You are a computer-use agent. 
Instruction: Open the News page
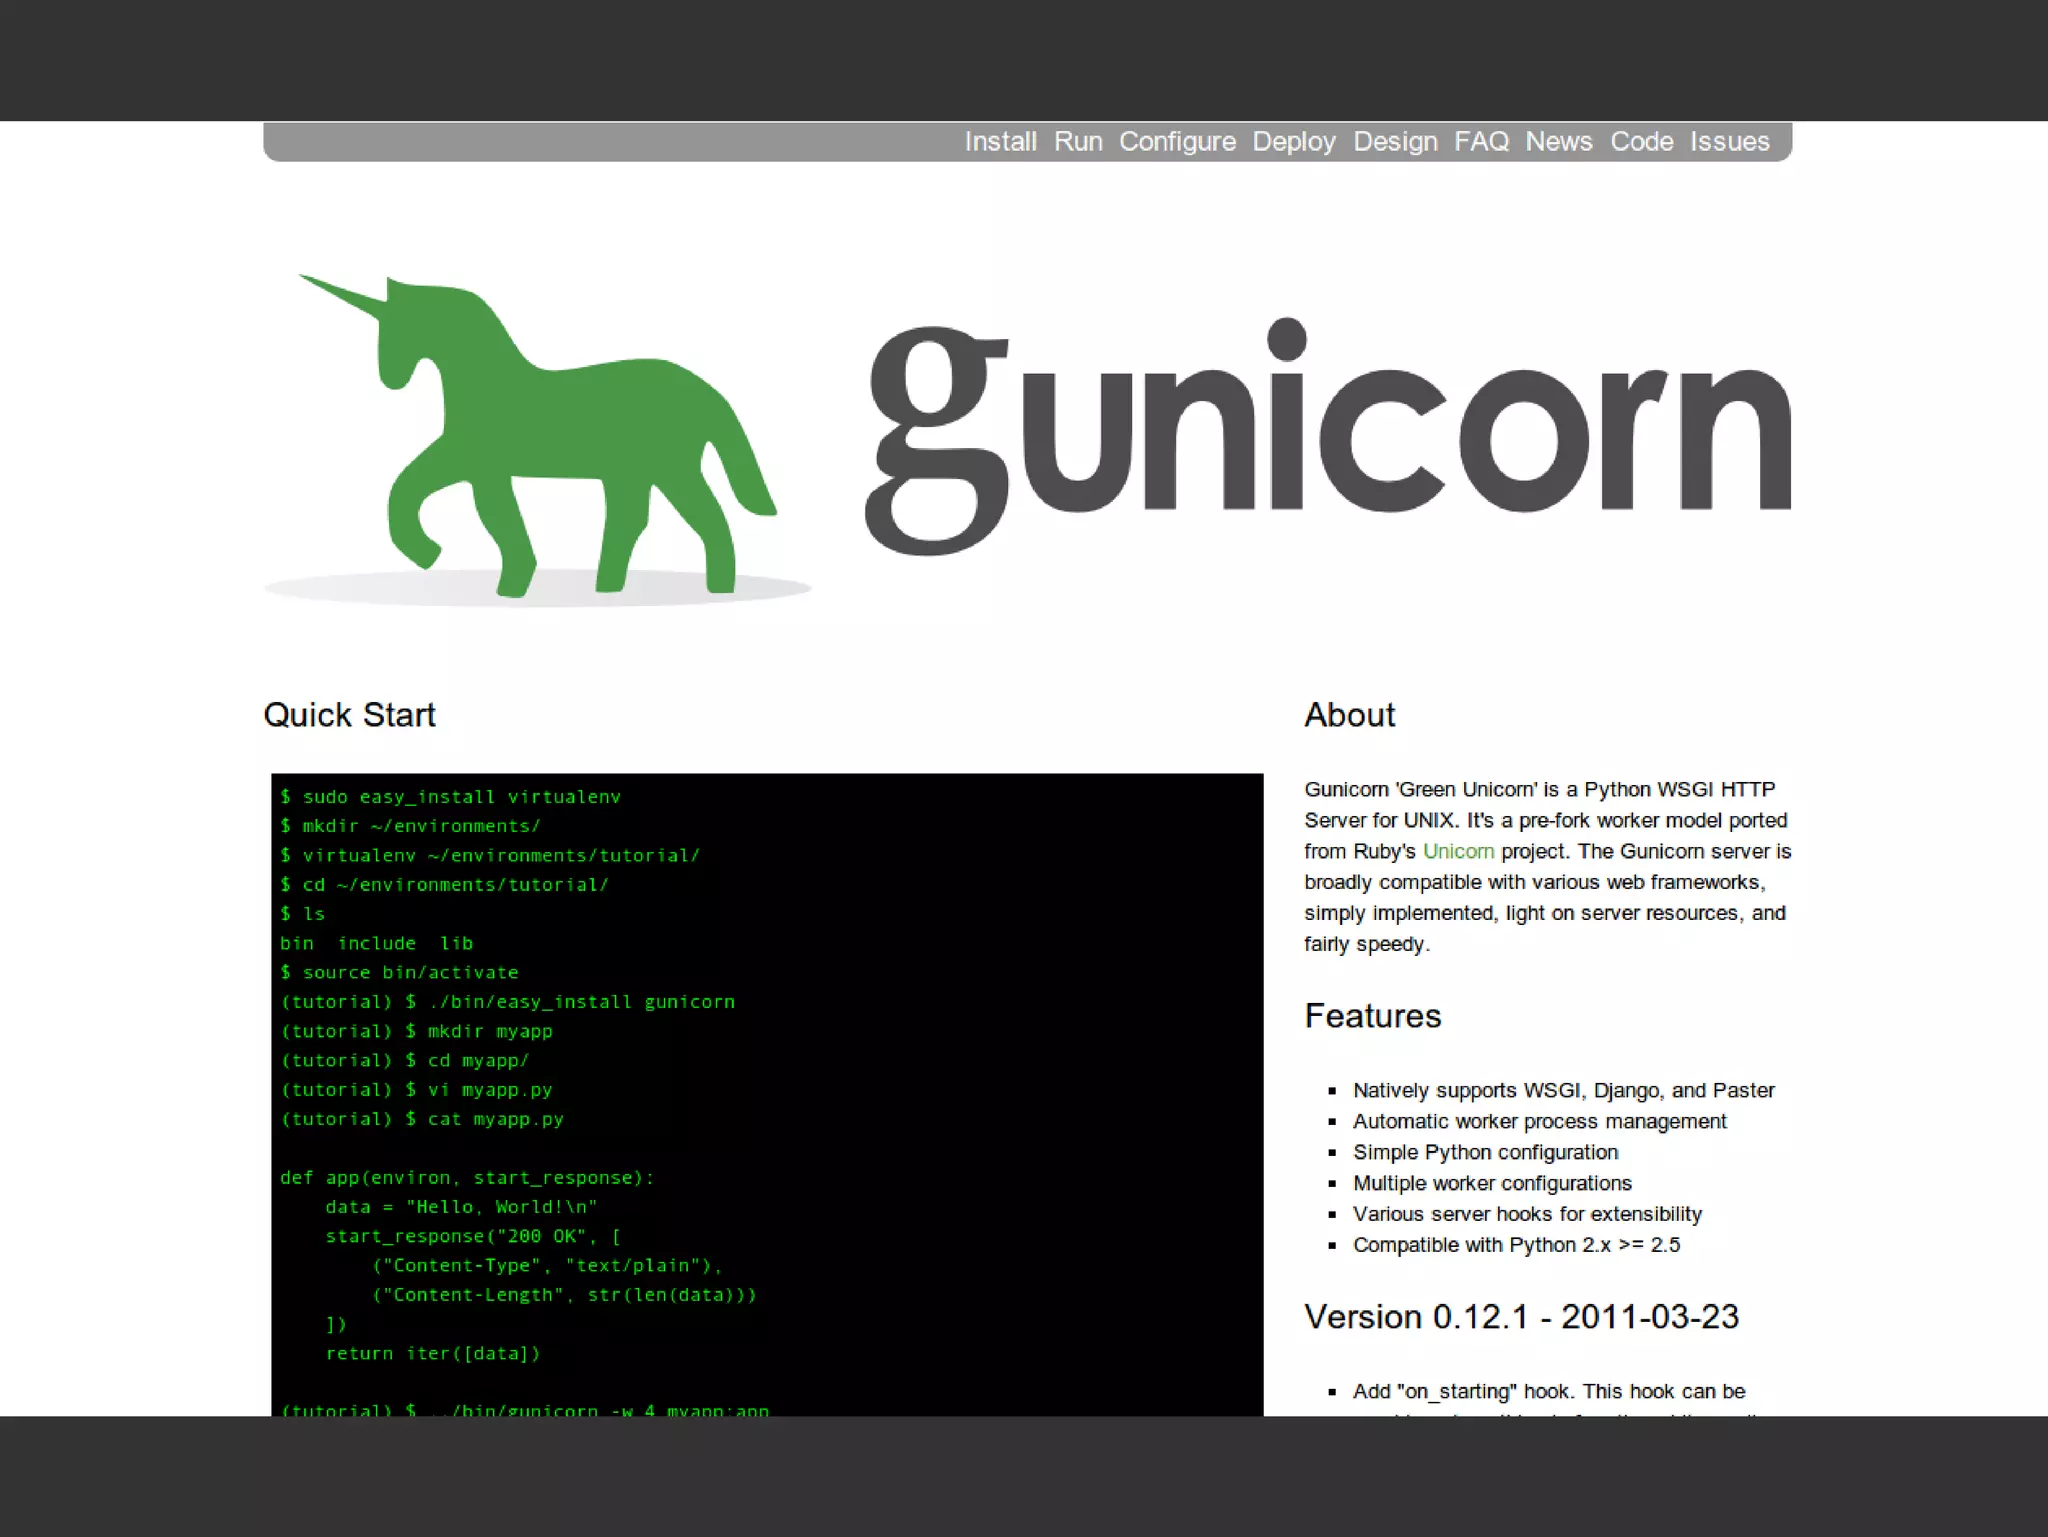click(1558, 142)
